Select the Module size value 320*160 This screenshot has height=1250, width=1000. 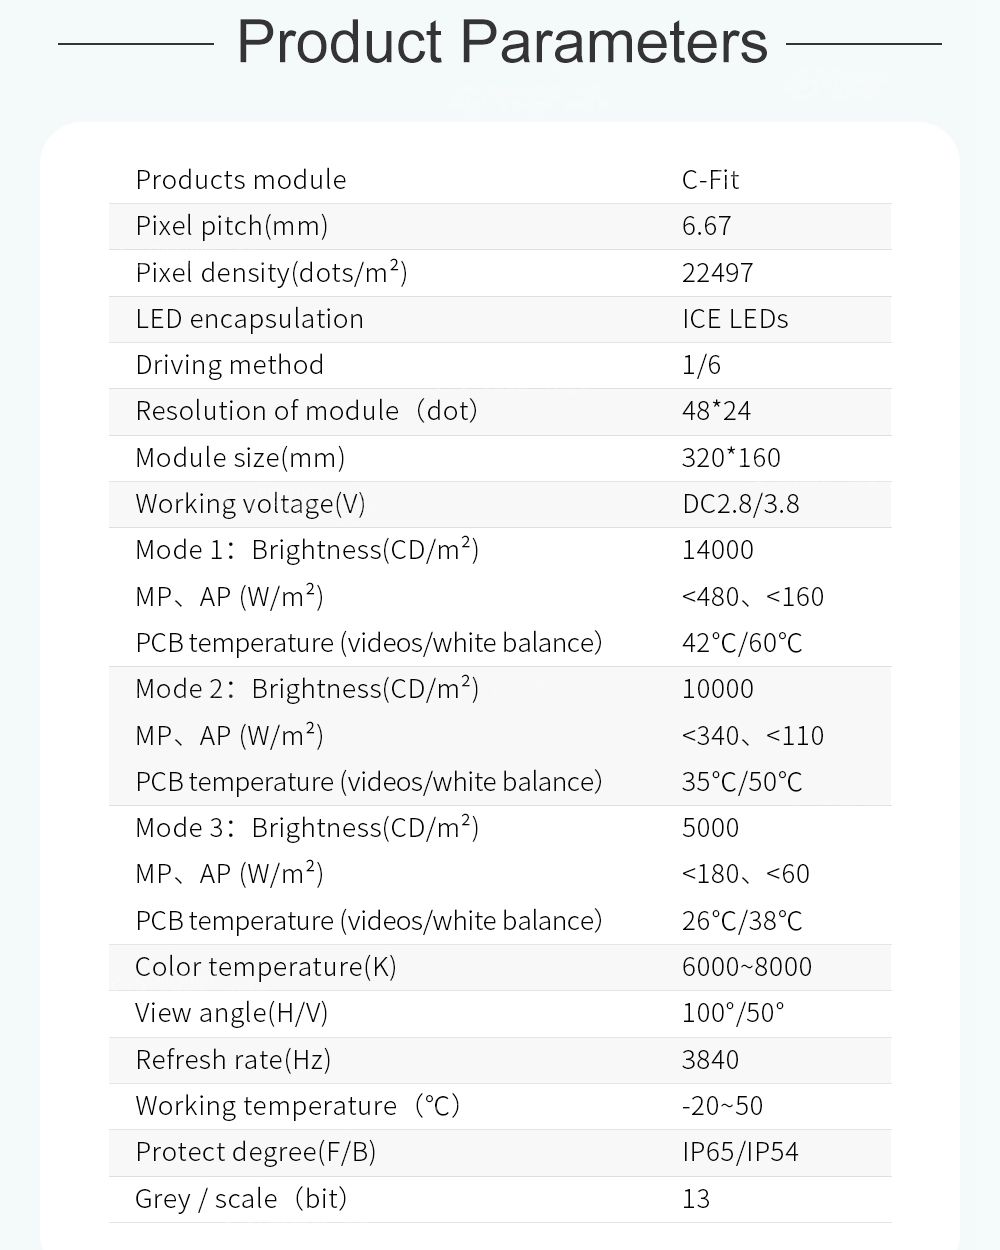click(x=731, y=458)
